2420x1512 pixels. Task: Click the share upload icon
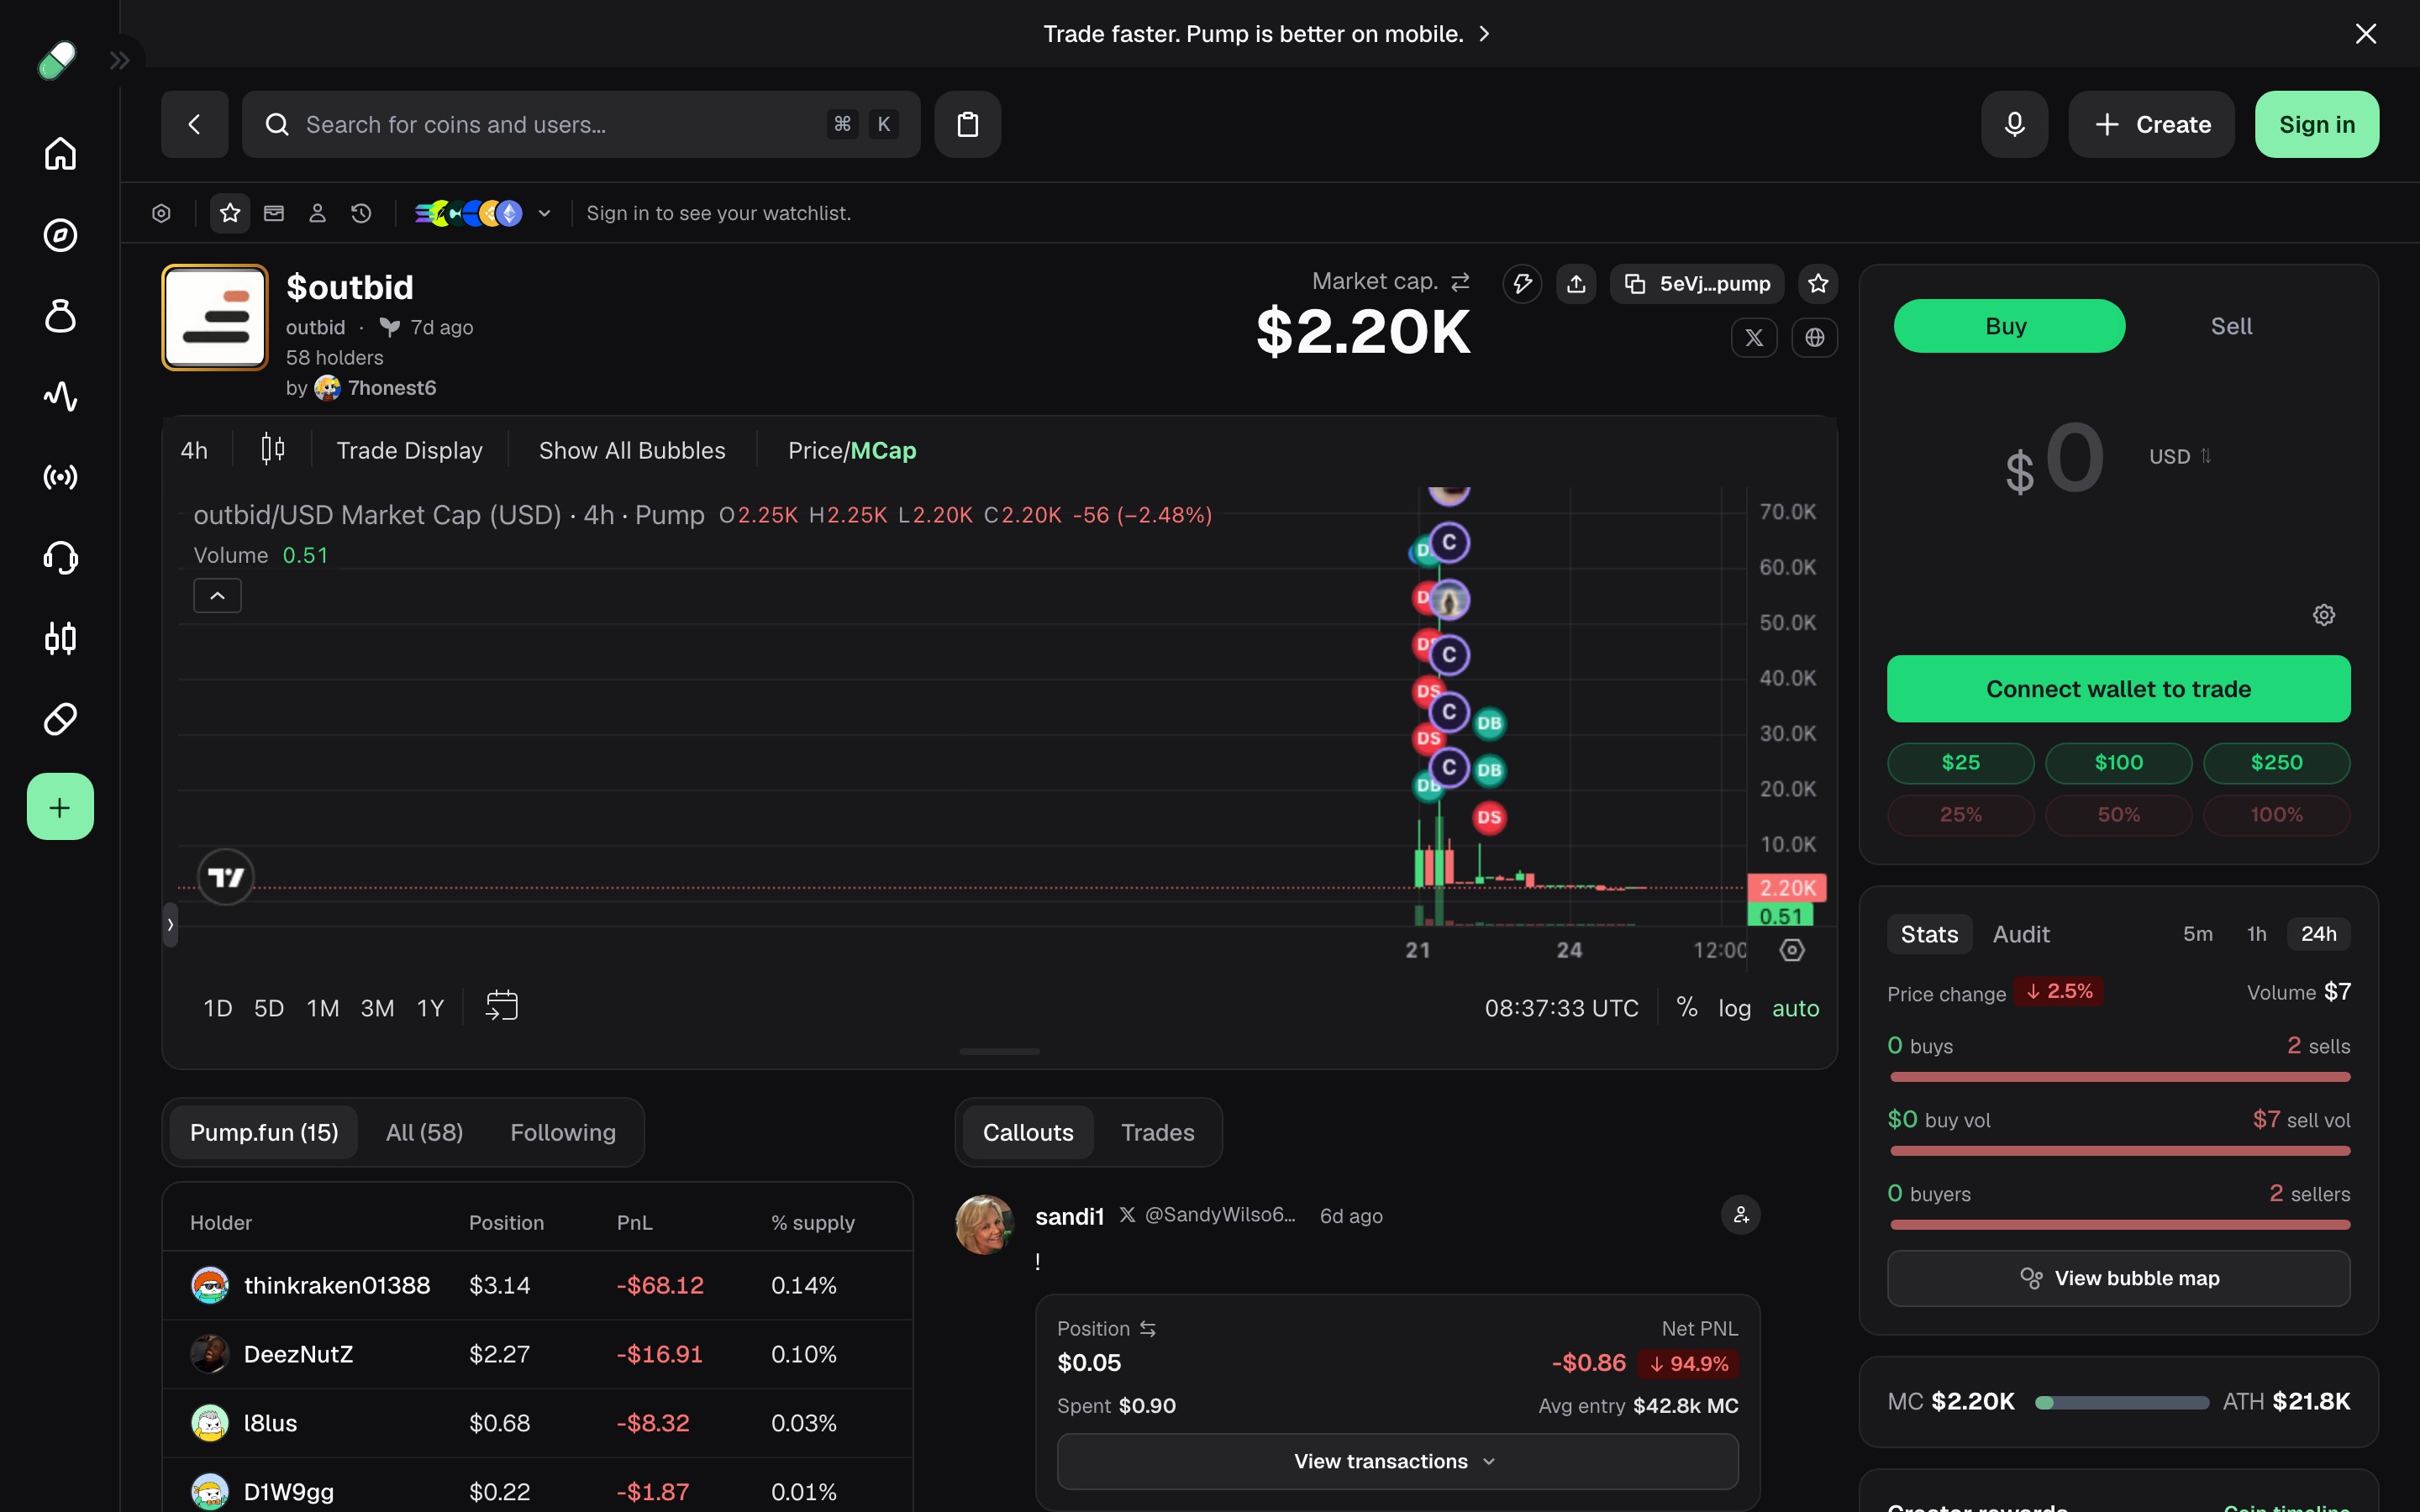click(x=1576, y=284)
